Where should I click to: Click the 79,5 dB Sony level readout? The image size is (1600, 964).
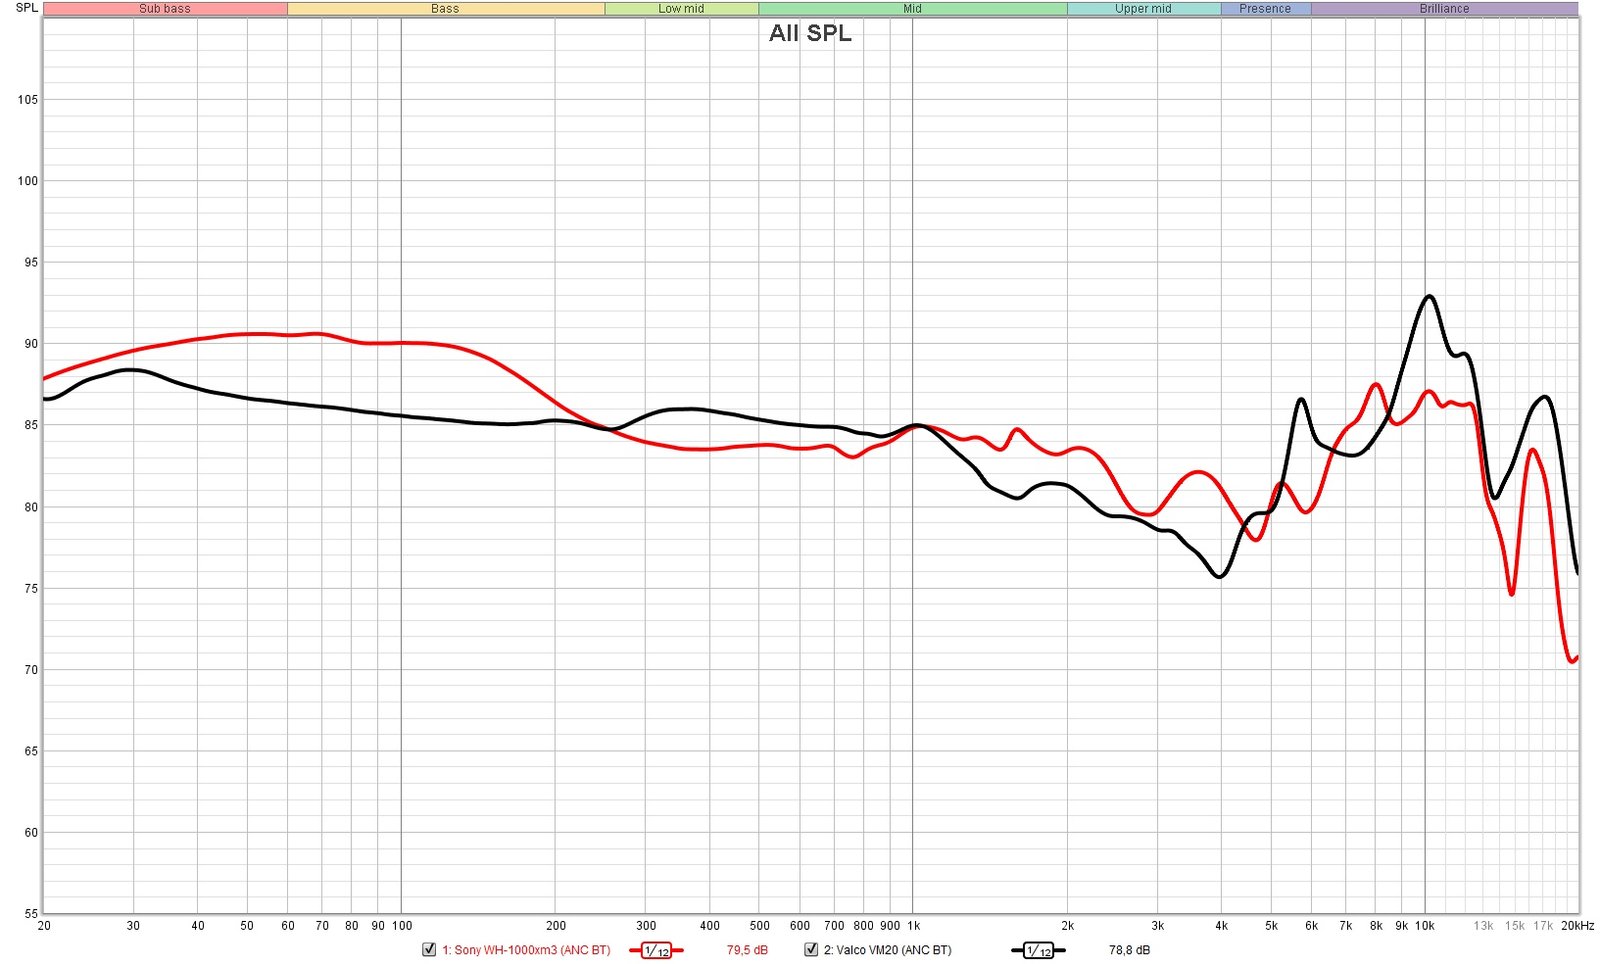[747, 950]
